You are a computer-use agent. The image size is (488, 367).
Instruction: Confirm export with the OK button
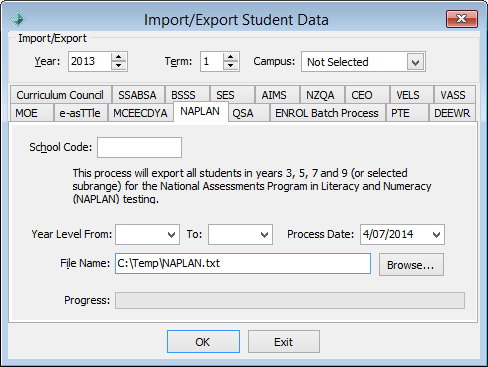(203, 342)
